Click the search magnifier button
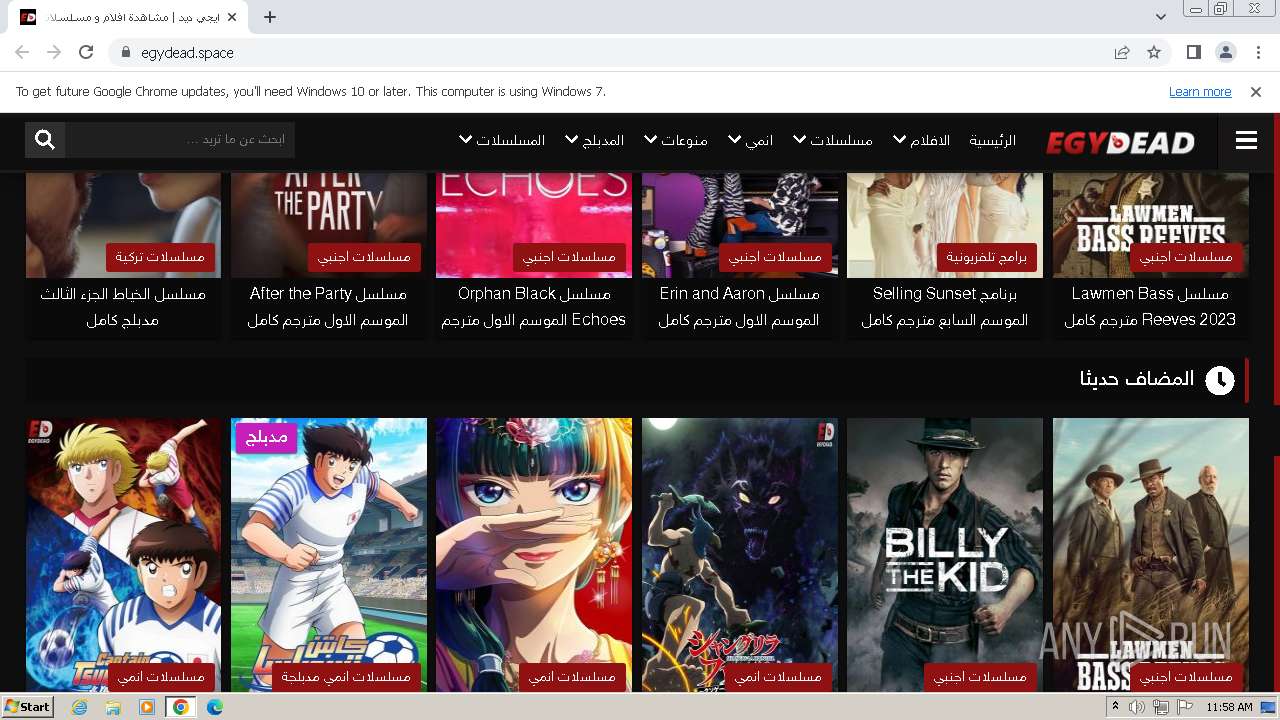The height and width of the screenshot is (720, 1280). [x=45, y=140]
